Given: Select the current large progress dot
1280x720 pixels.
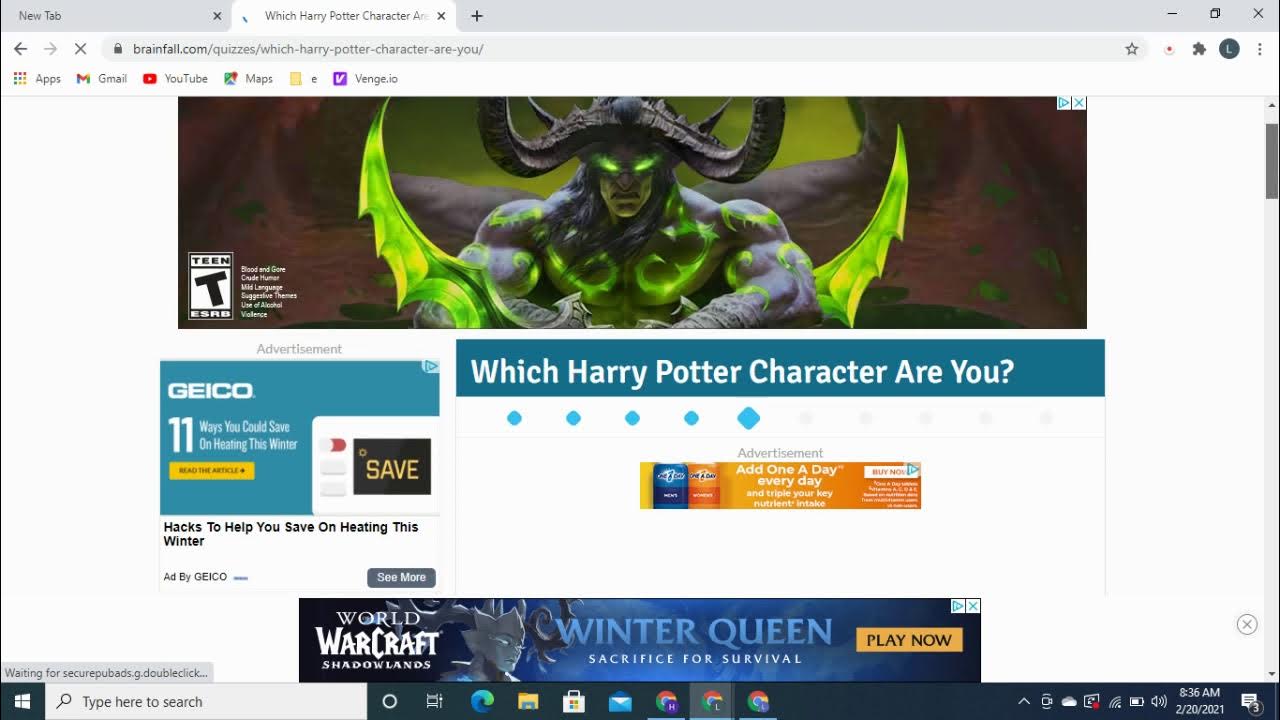Looking at the screenshot, I should pos(749,418).
